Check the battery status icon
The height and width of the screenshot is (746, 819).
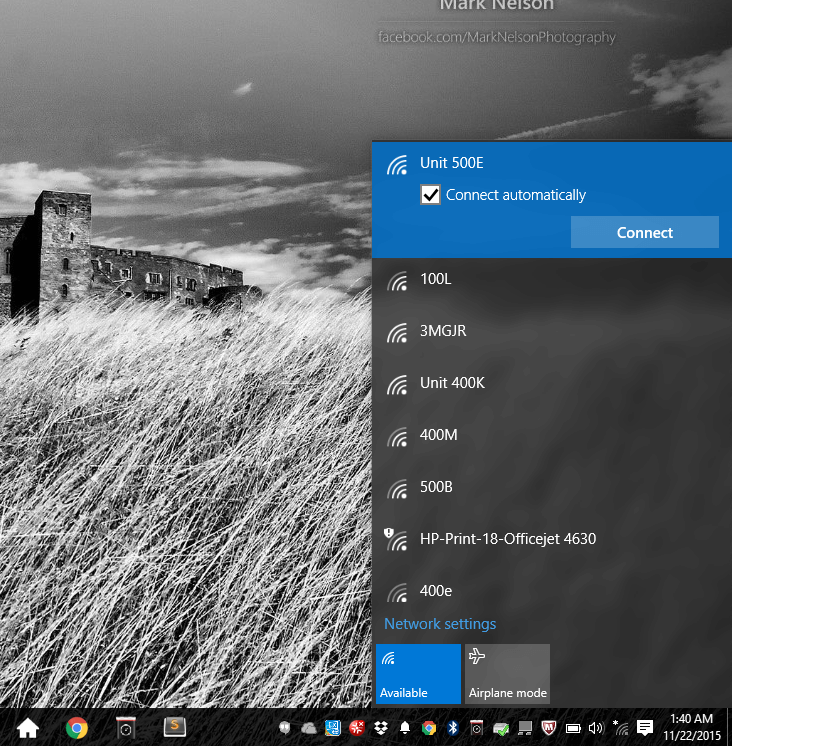573,728
